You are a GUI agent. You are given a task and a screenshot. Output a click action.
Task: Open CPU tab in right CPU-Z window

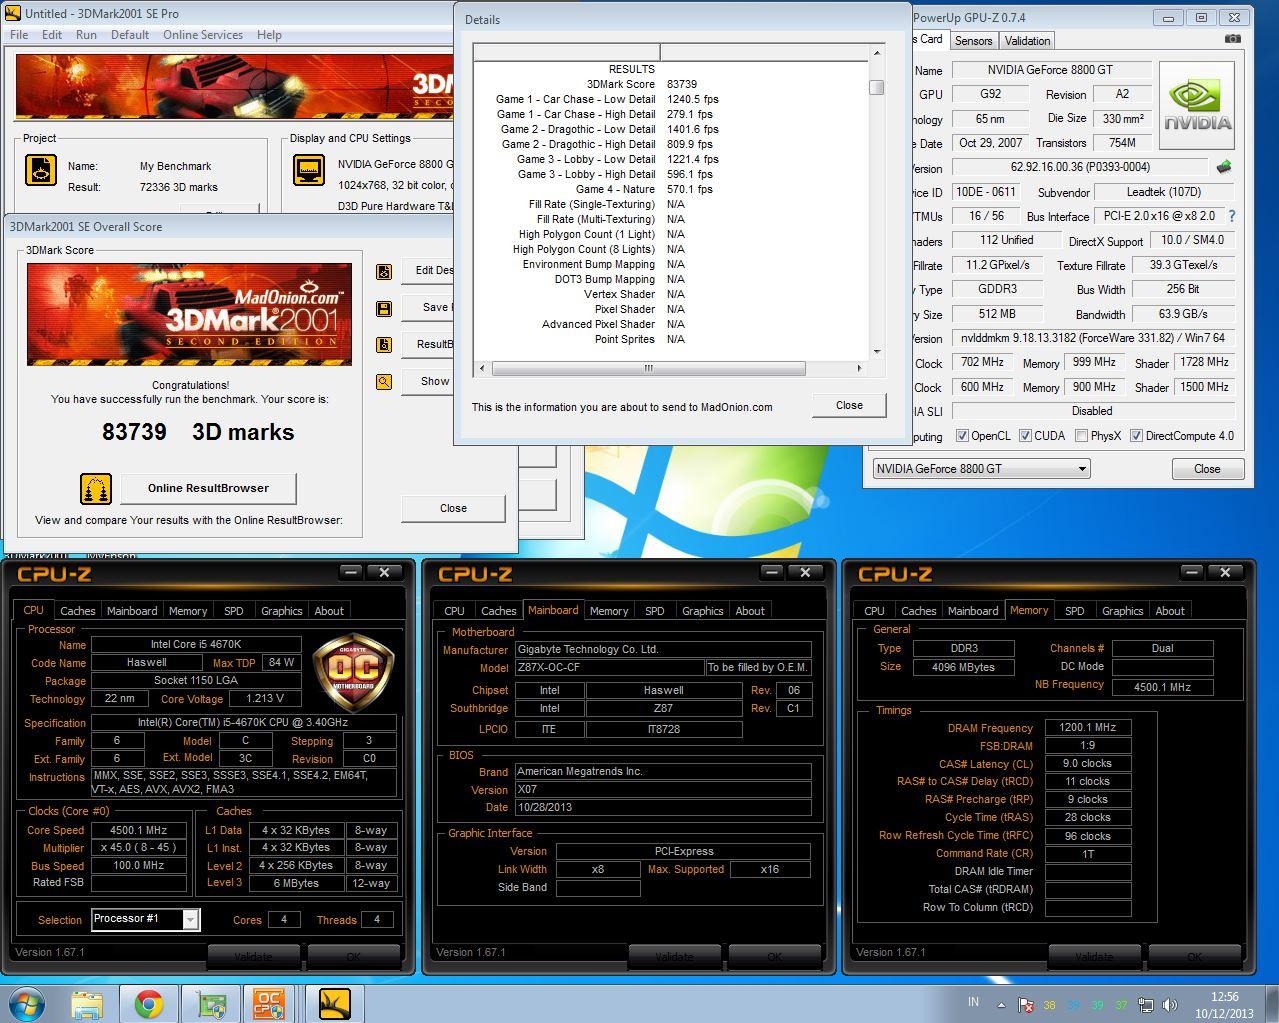874,611
